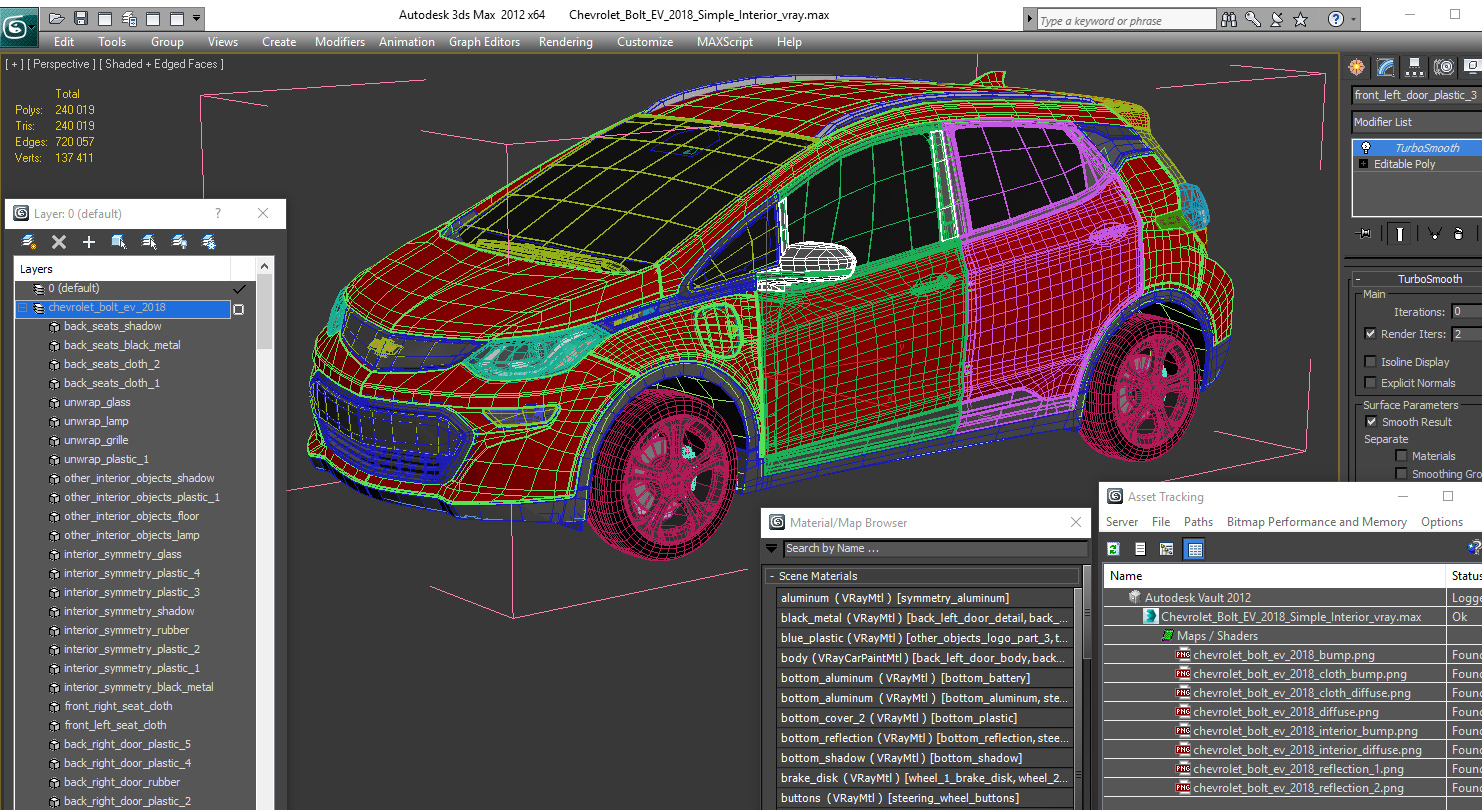
Task: Open Bitmap Performance and Memory menu
Action: (1316, 522)
